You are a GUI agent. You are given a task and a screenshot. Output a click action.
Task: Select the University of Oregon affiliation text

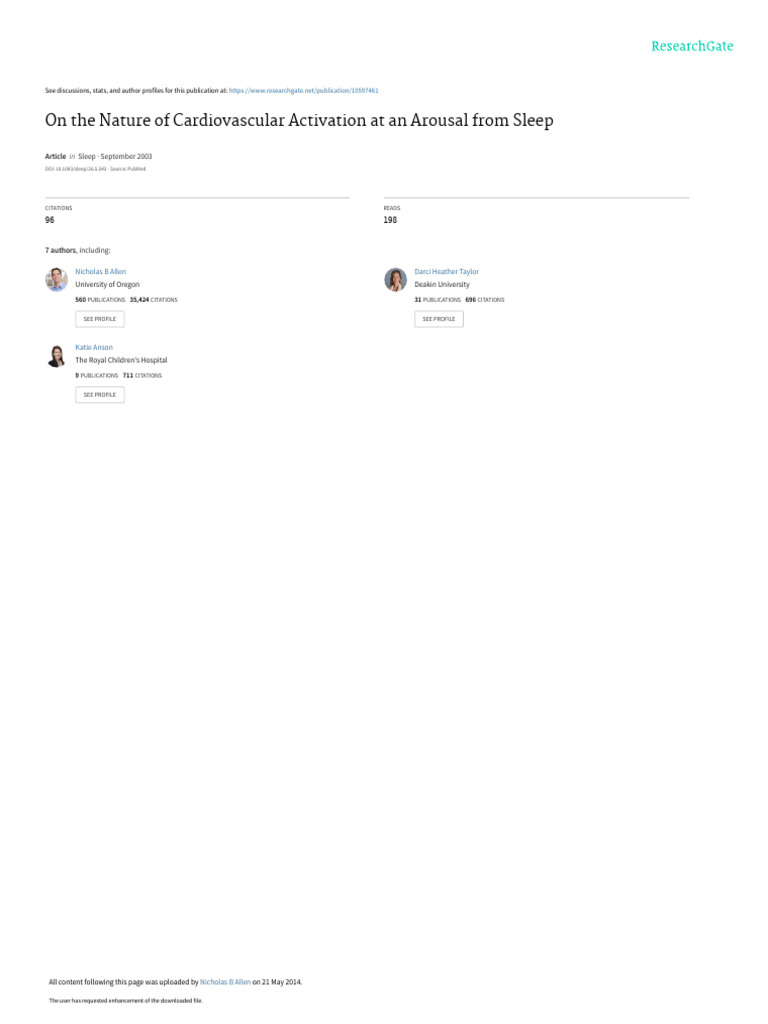pos(107,285)
